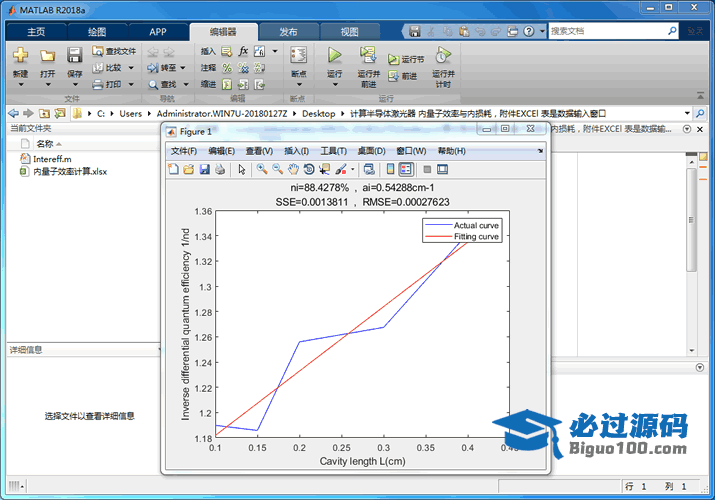The height and width of the screenshot is (500, 715).
Task: Click the print figure icon in Figure toolbar
Action: click(x=220, y=170)
